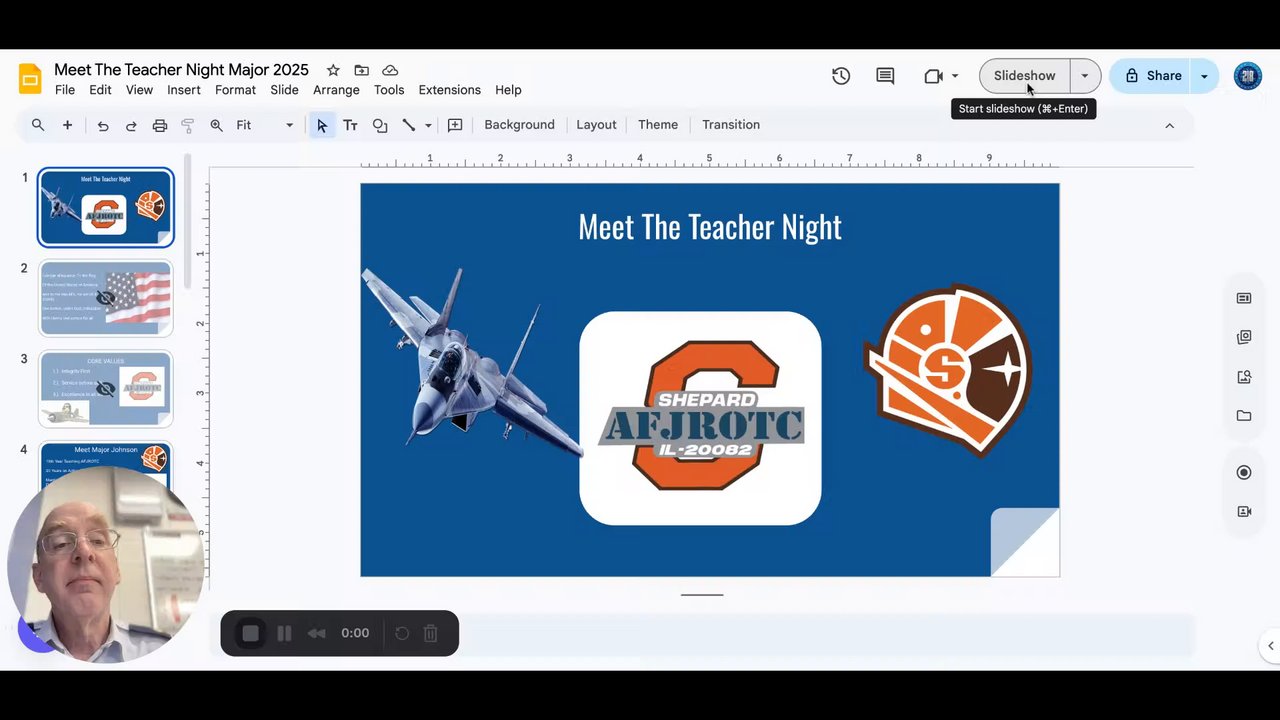Select hidden slide 2 thumbnail with the flag
1280x720 pixels.
click(106, 298)
